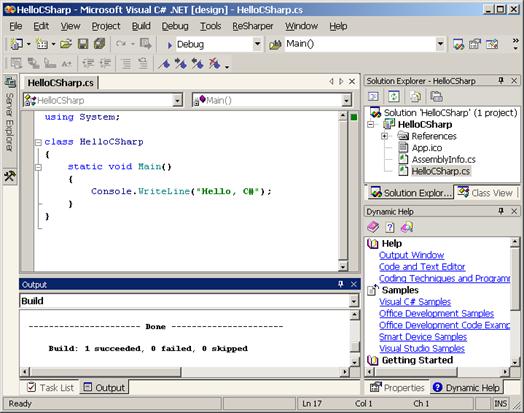
Task: Click the Properties icon in Solution Explorer toolbar
Action: click(436, 97)
